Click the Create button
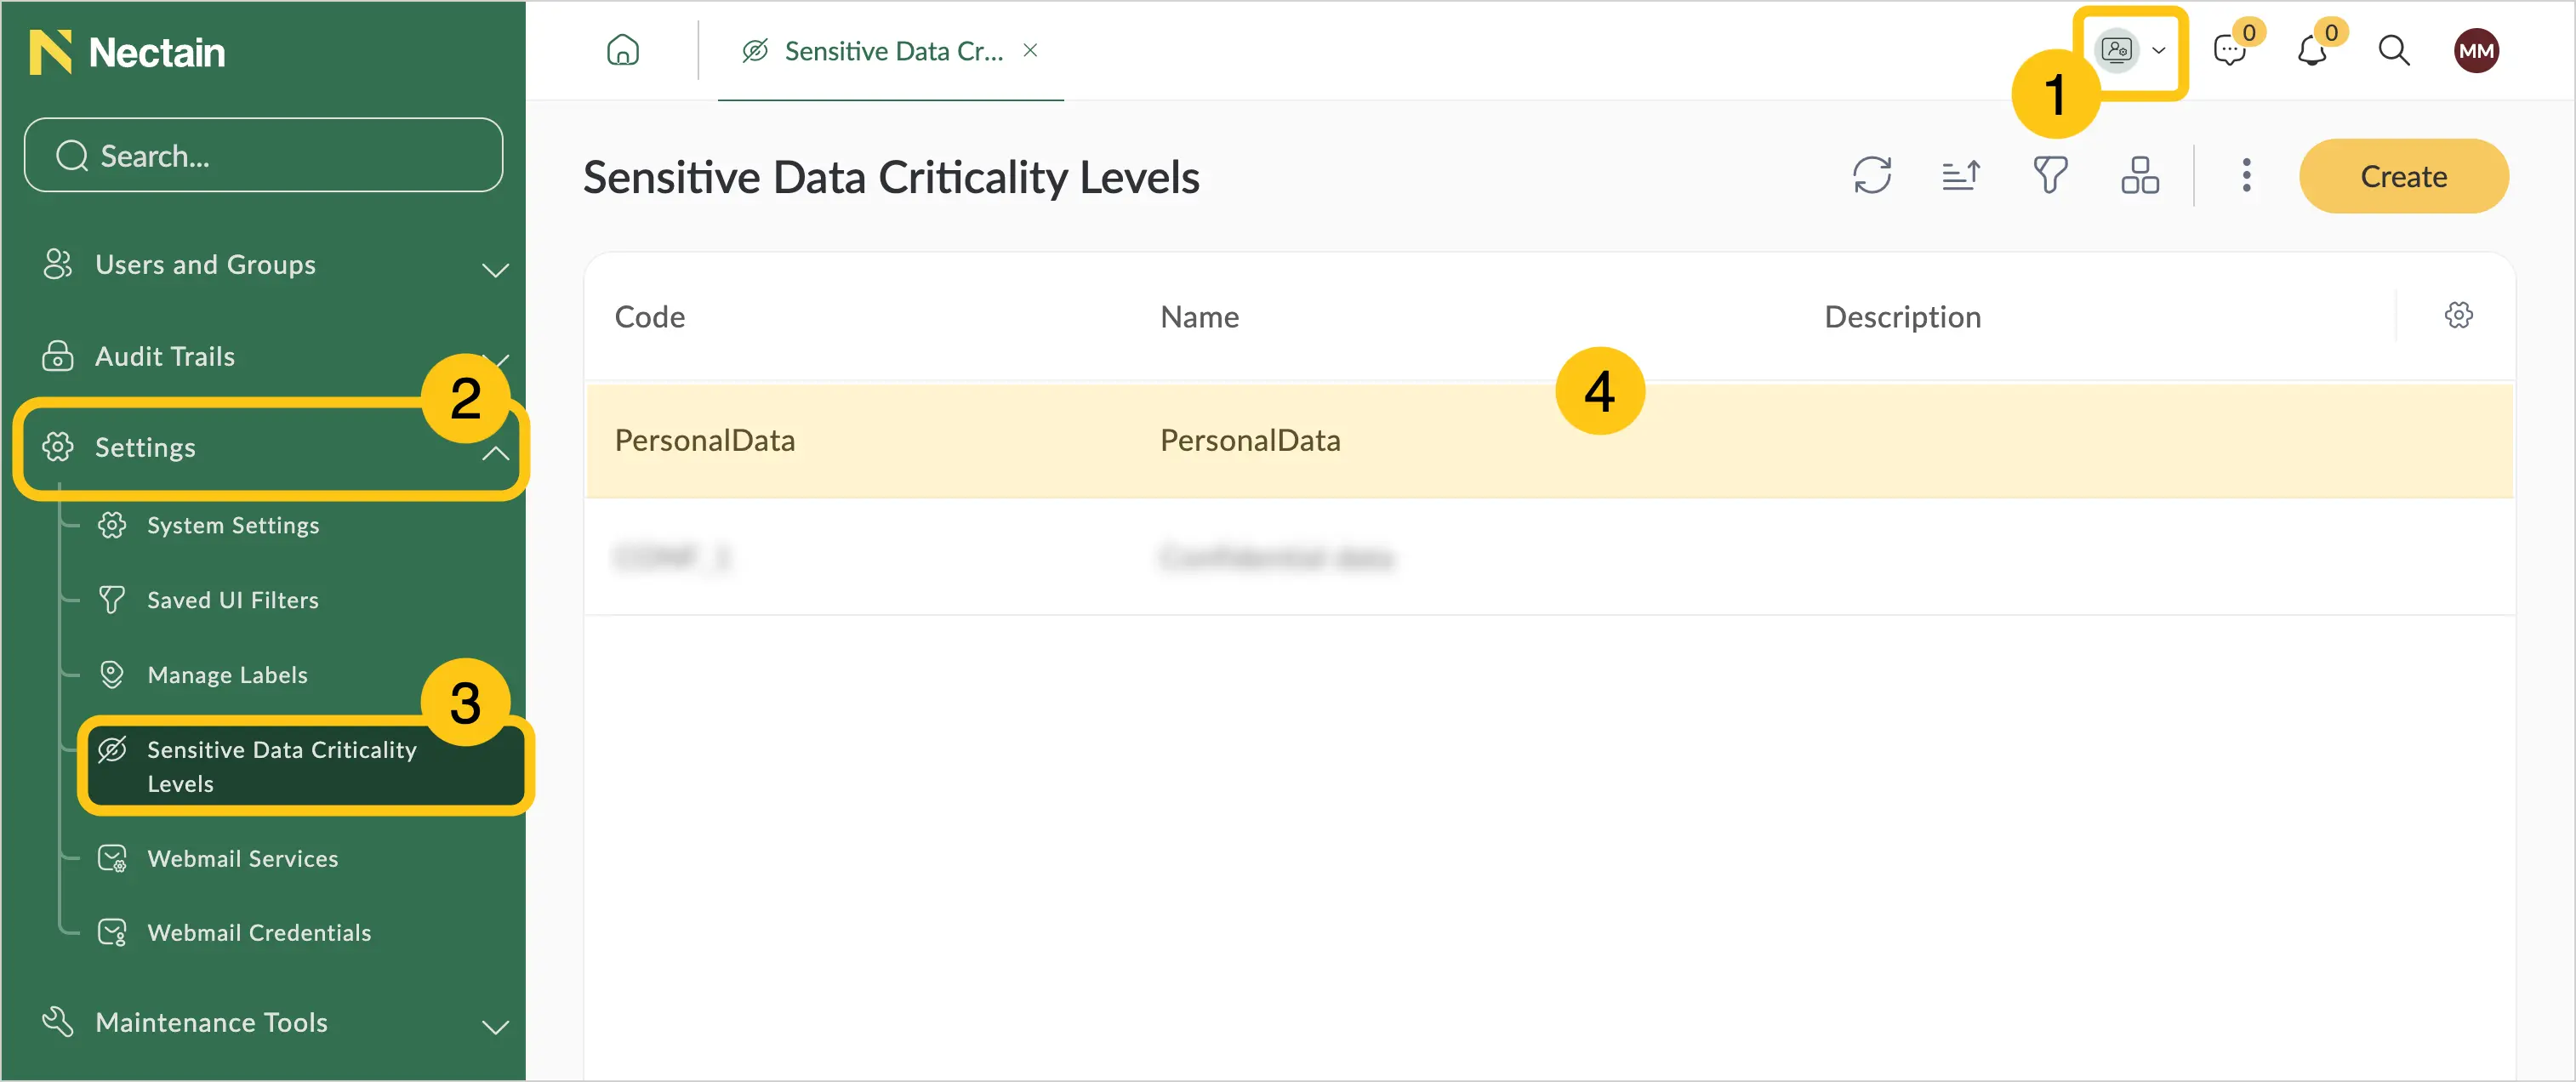 [2404, 176]
